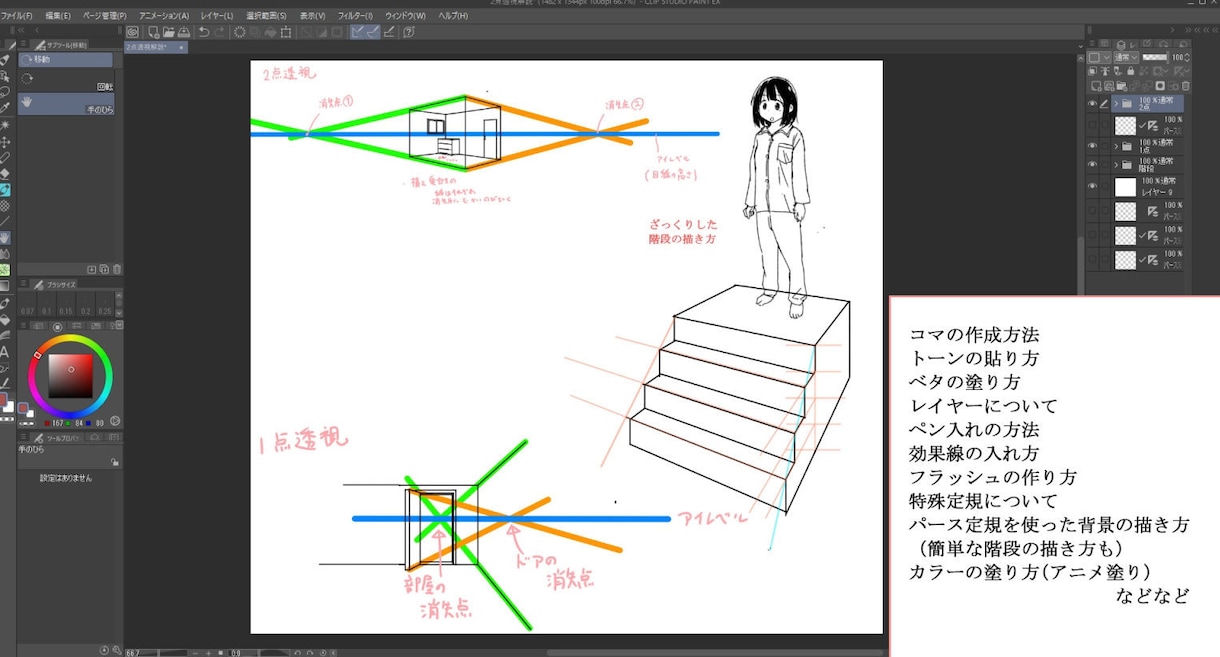Click the Redo arrow icon
Screen dimensions: 1220x657
coord(219,32)
